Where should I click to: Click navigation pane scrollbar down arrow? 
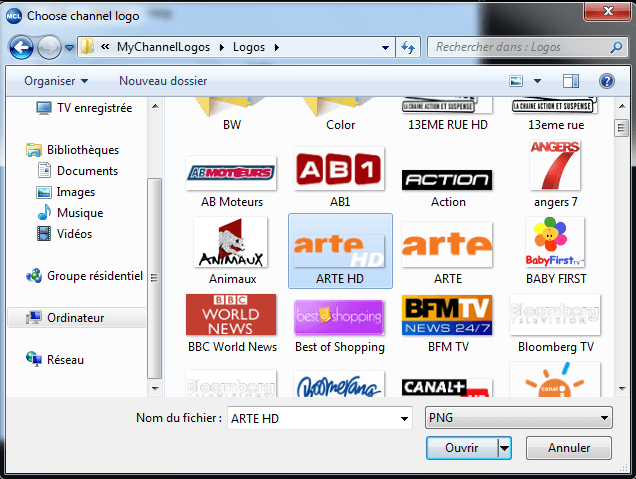tap(155, 388)
